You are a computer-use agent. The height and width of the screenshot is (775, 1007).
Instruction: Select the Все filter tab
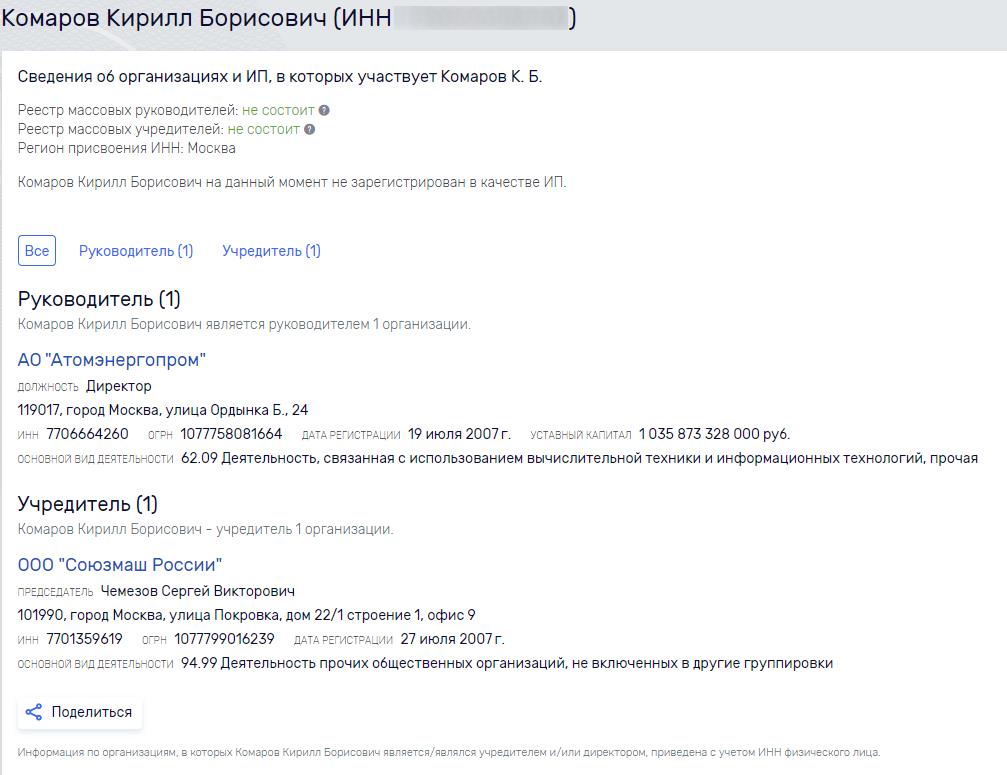point(37,250)
